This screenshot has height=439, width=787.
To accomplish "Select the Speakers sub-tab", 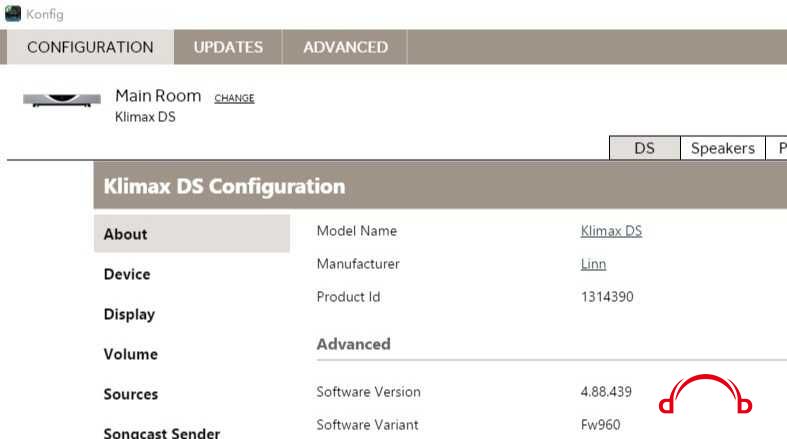I will 723,148.
